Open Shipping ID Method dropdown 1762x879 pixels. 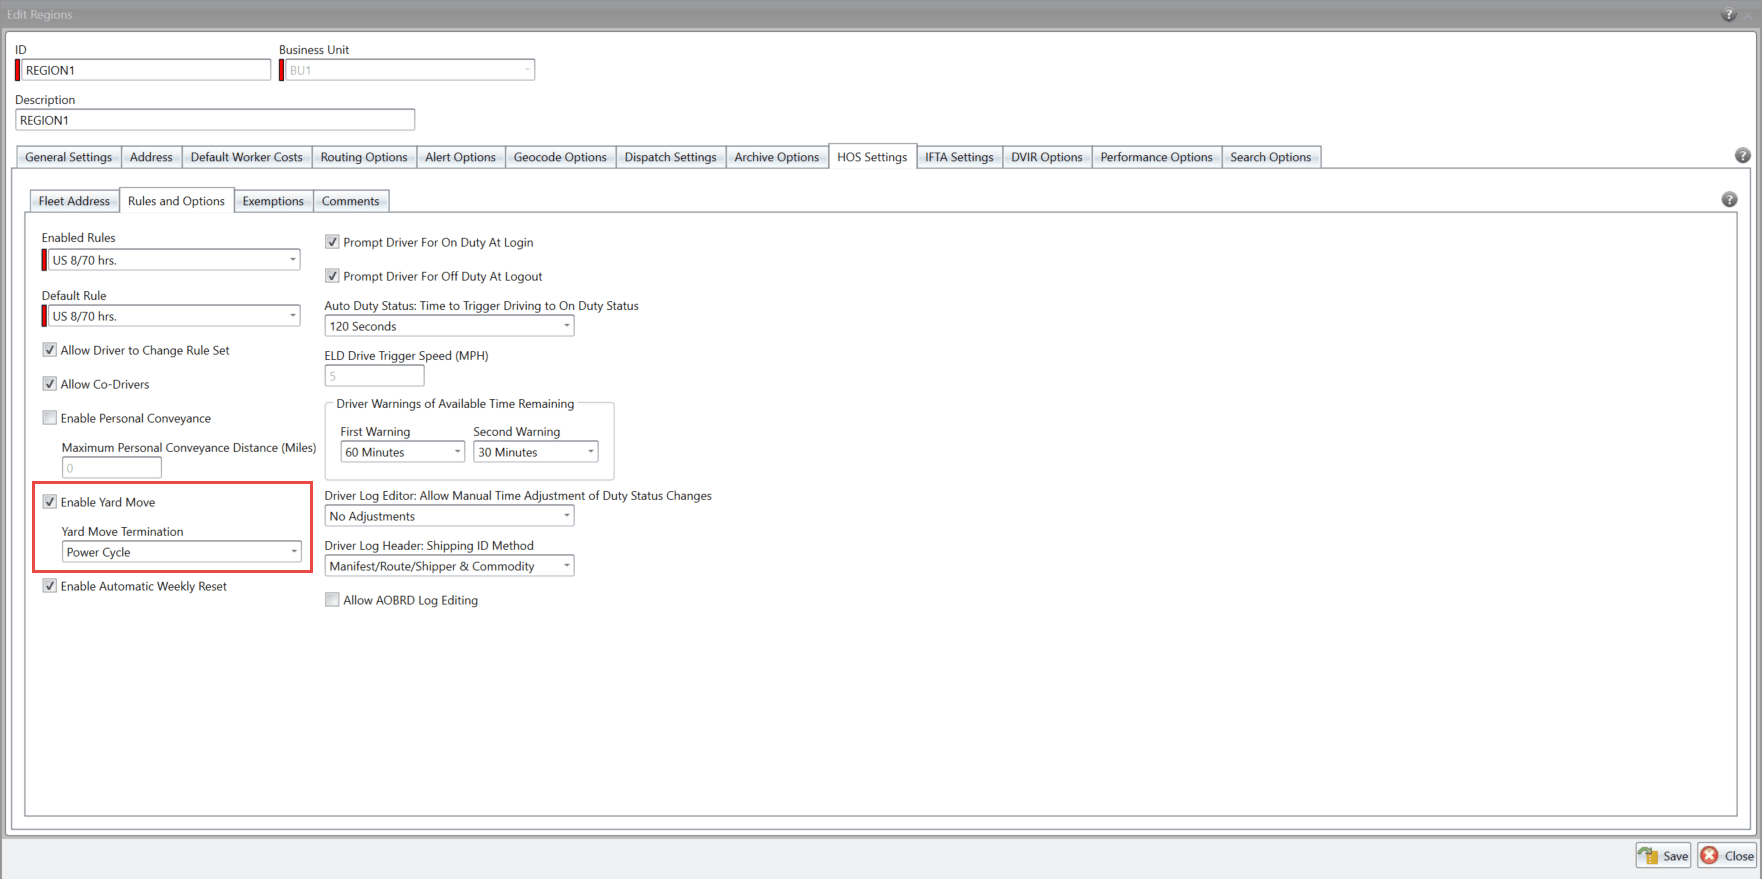click(x=566, y=566)
